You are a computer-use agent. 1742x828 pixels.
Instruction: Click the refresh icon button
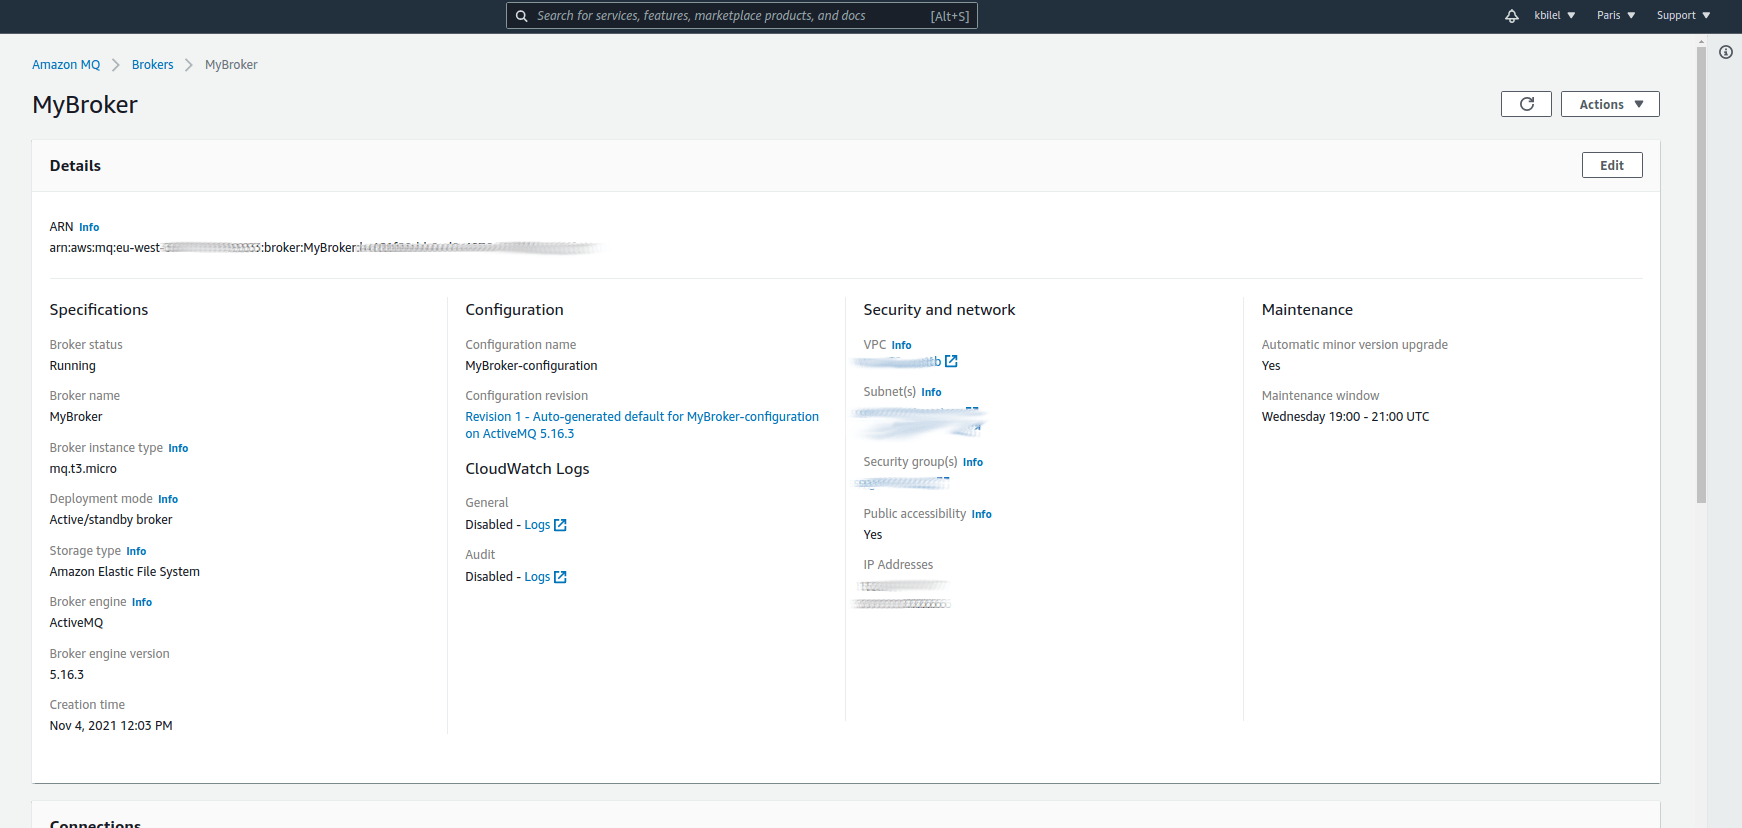point(1526,104)
